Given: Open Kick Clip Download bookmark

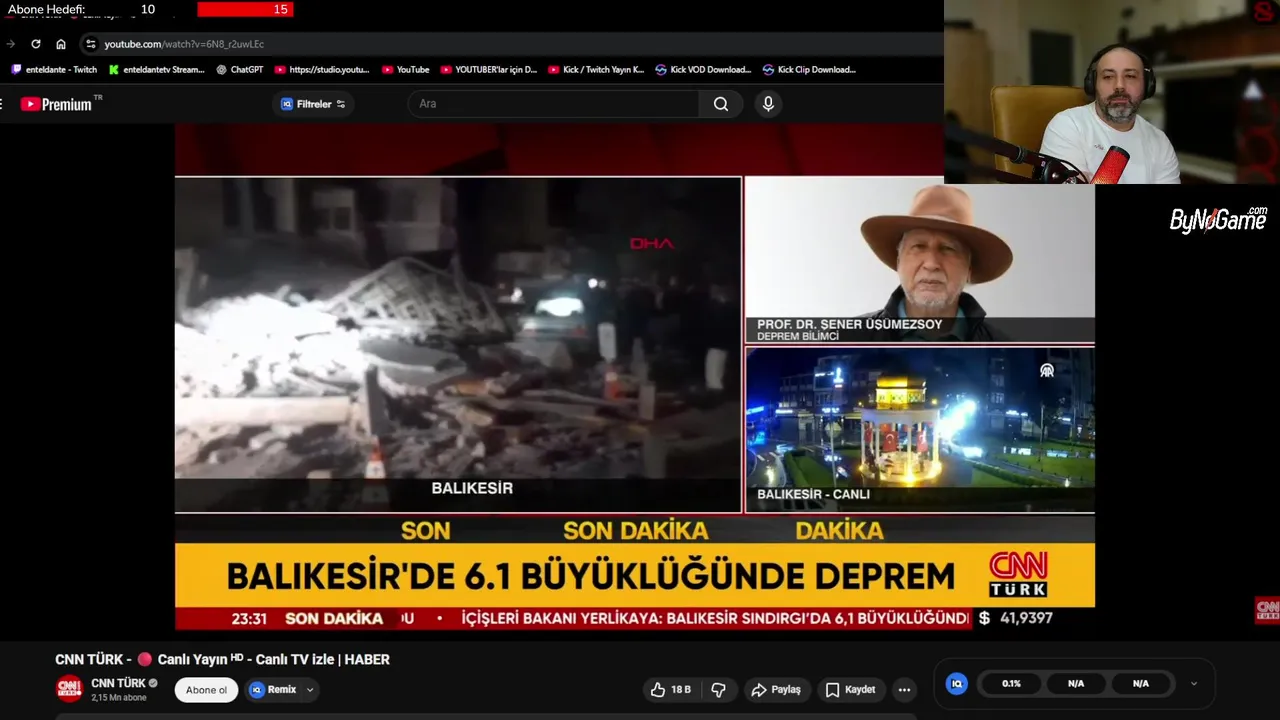Looking at the screenshot, I should [x=809, y=70].
